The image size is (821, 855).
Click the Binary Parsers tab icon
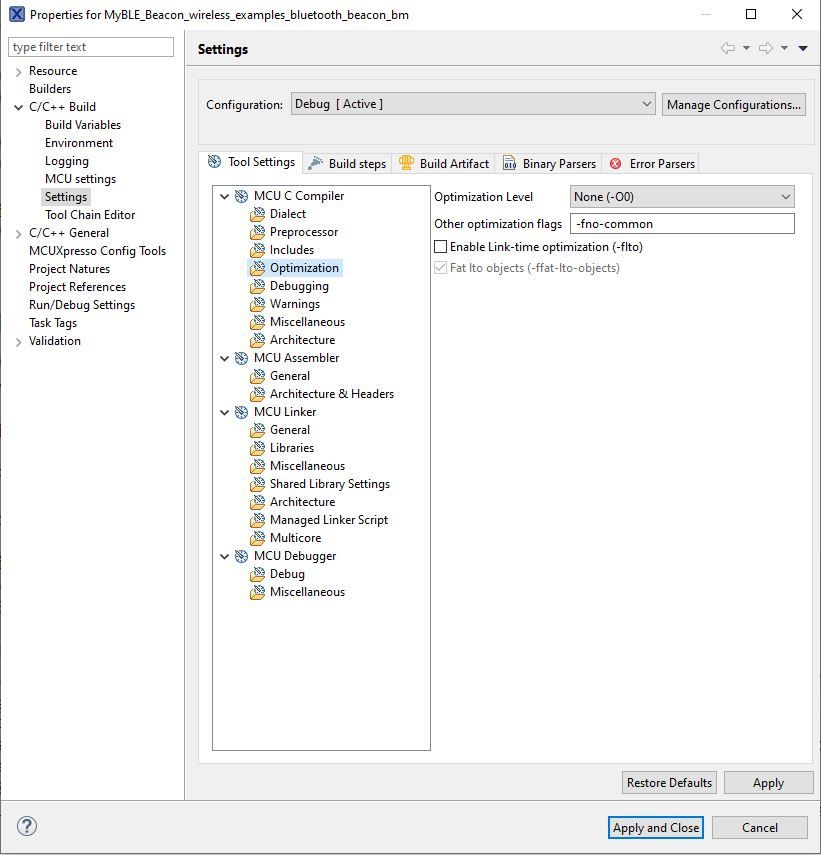coord(509,163)
